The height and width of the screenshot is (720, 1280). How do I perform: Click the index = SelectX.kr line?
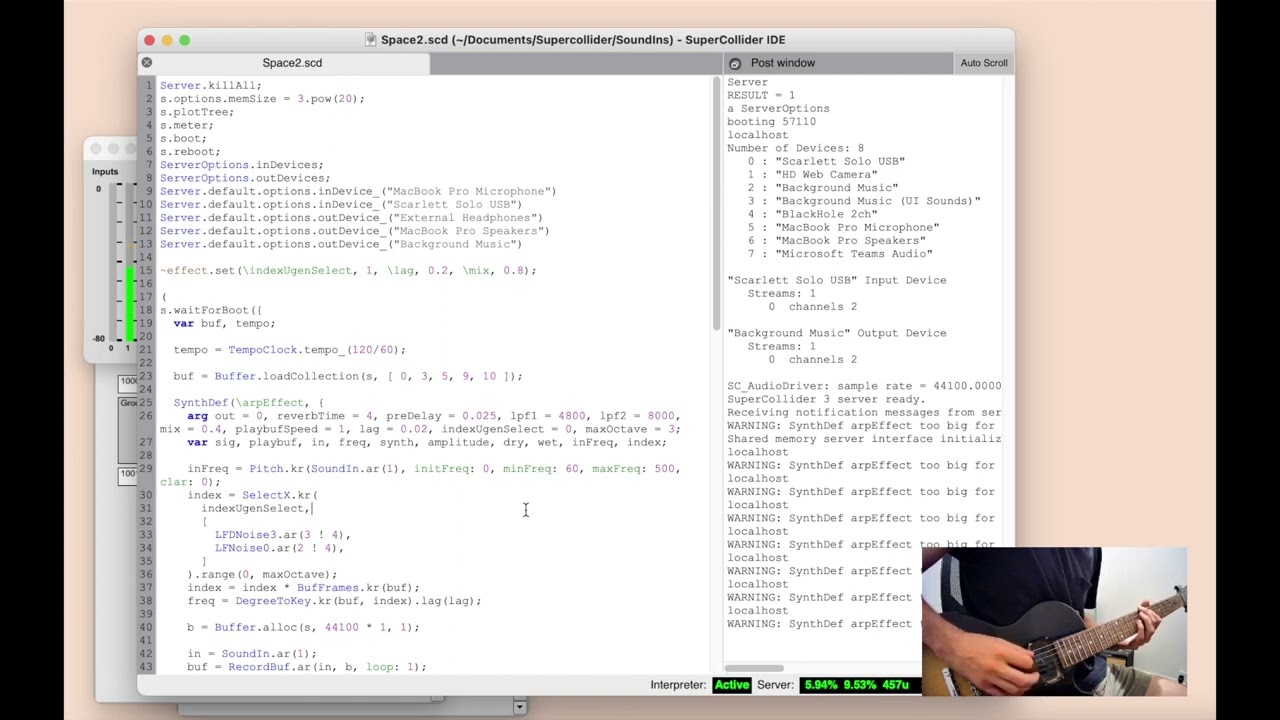pos(252,495)
